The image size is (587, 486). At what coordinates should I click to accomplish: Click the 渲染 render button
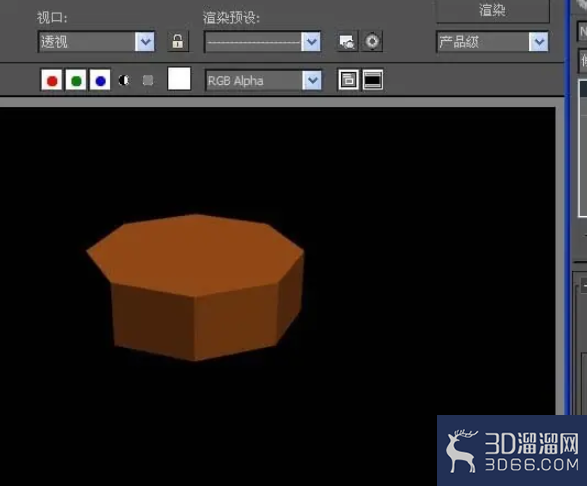[493, 10]
